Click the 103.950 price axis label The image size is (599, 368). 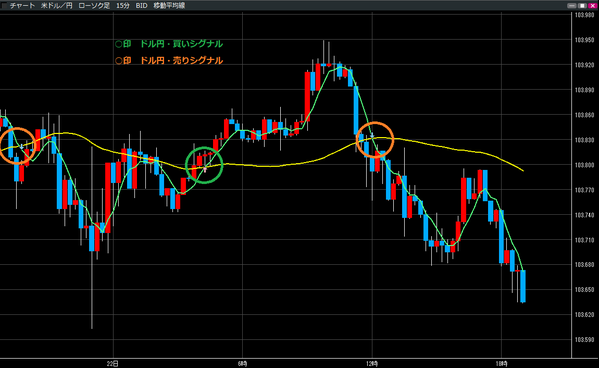(x=584, y=40)
